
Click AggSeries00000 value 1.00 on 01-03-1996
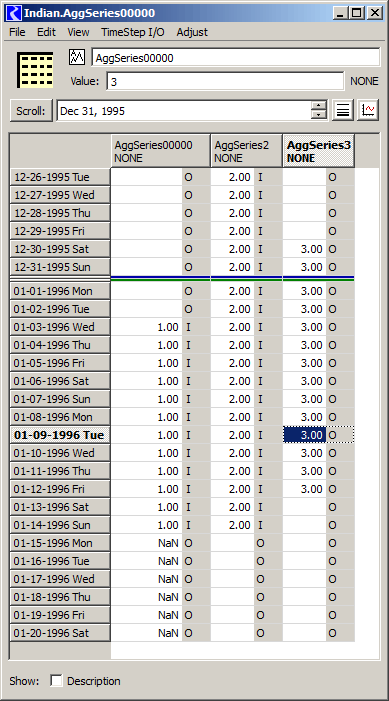147,327
